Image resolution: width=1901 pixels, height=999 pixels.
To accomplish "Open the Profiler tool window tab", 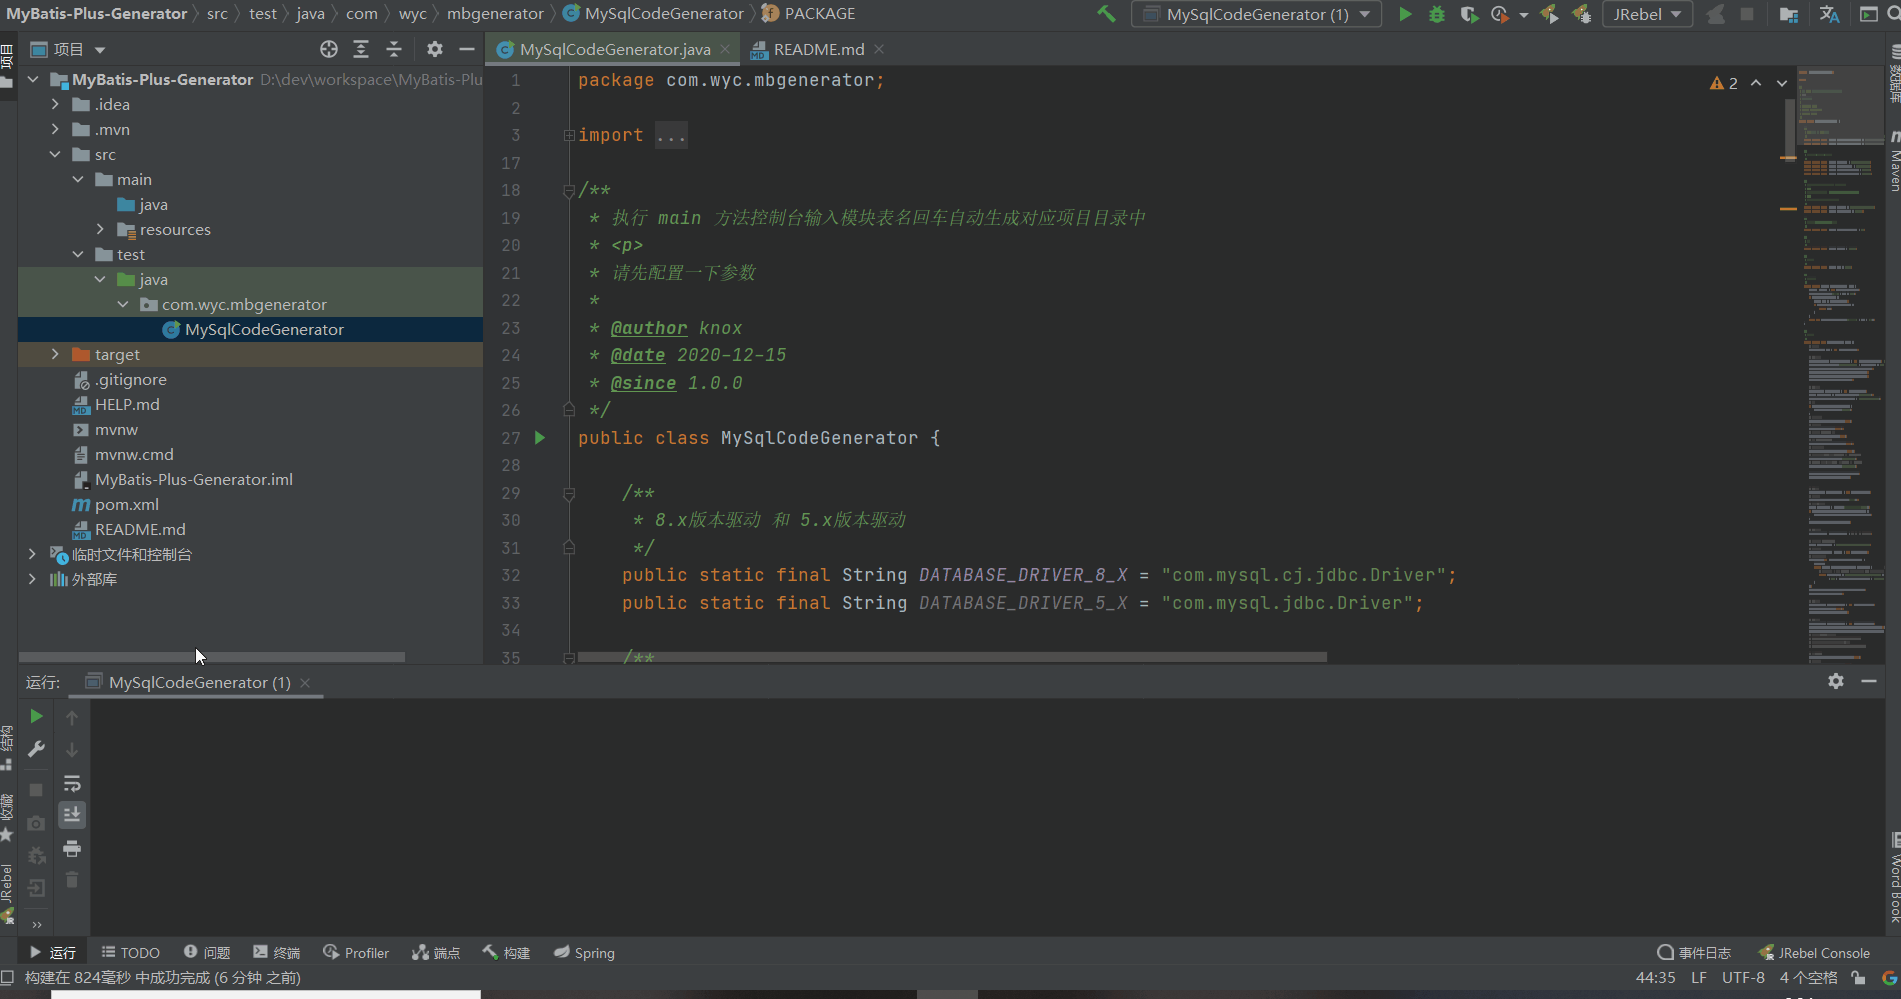I will pos(356,953).
